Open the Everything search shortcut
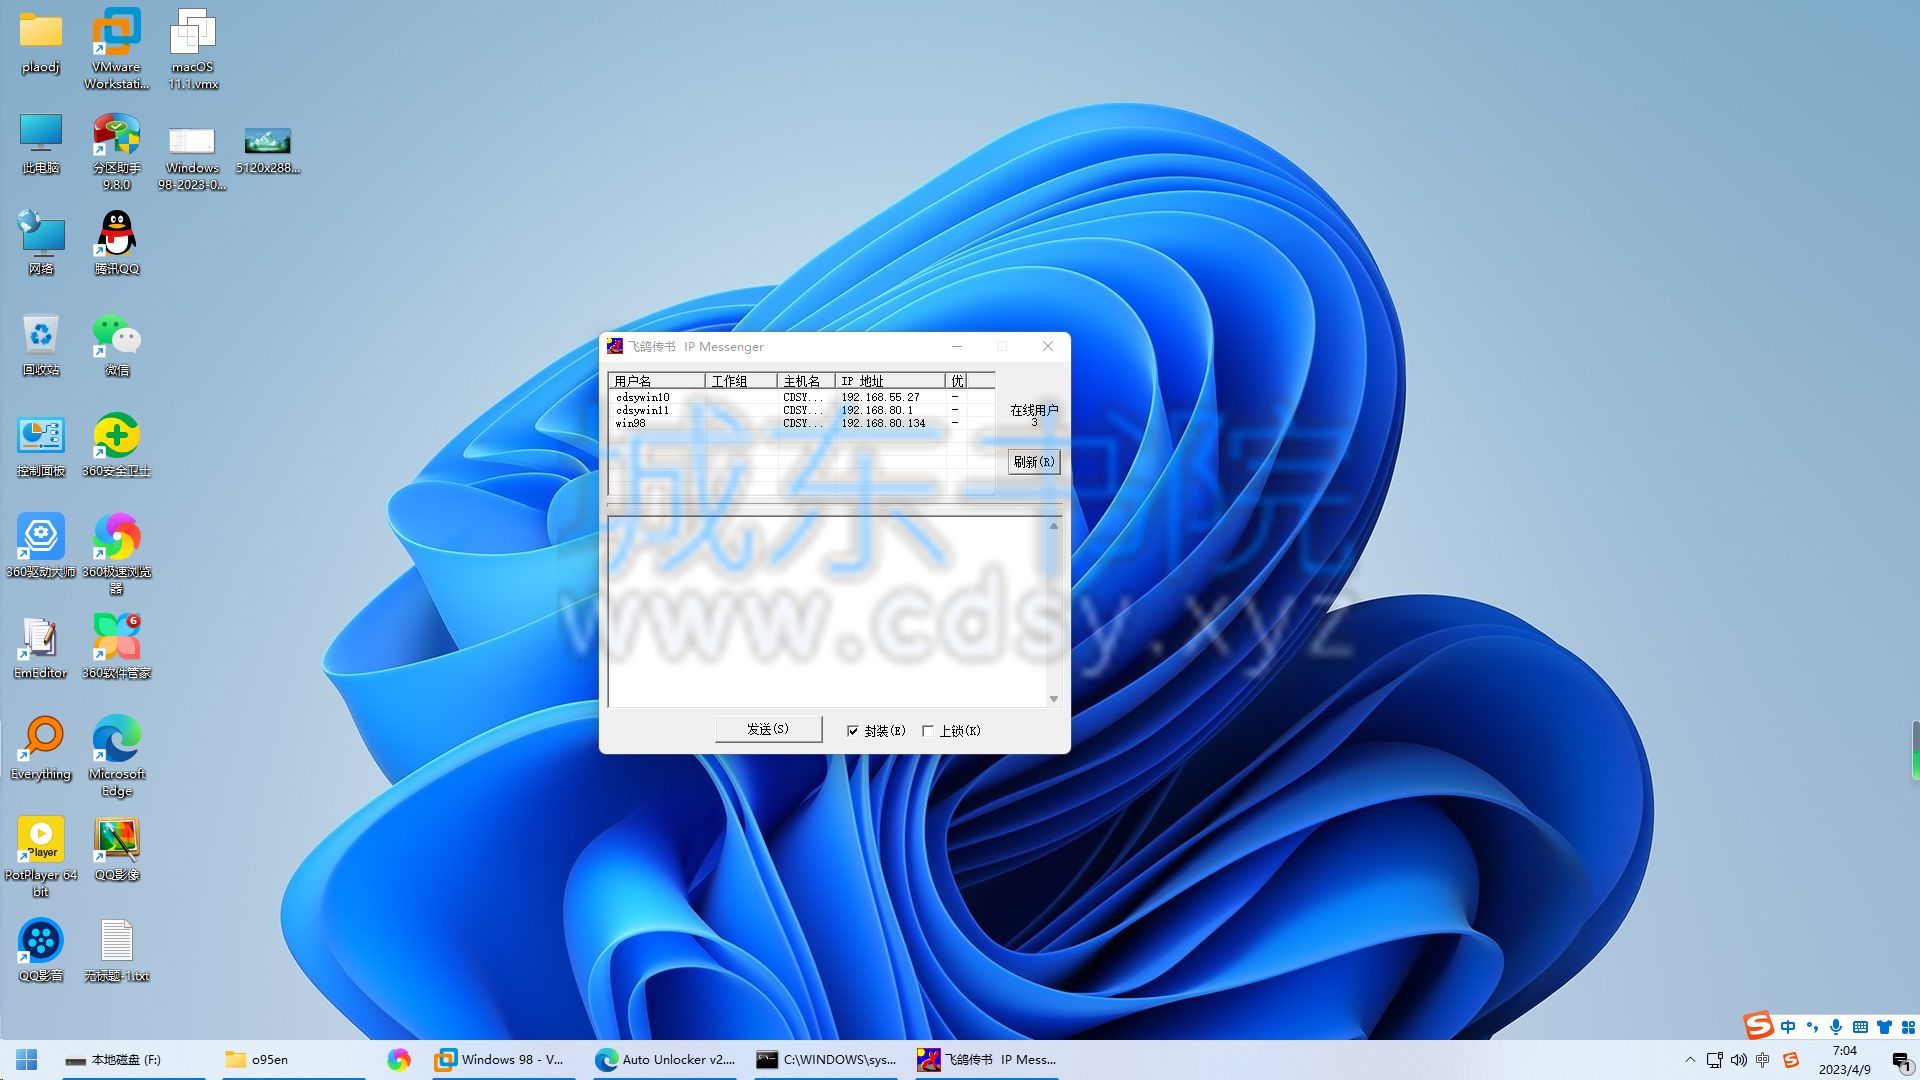This screenshot has width=1920, height=1080. pos(41,748)
